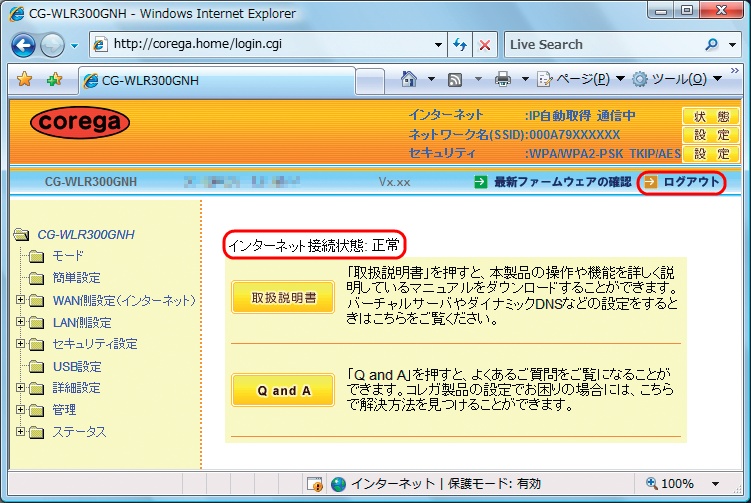The height and width of the screenshot is (503, 751).
Task: Open a new blank tab
Action: pyautogui.click(x=370, y=81)
